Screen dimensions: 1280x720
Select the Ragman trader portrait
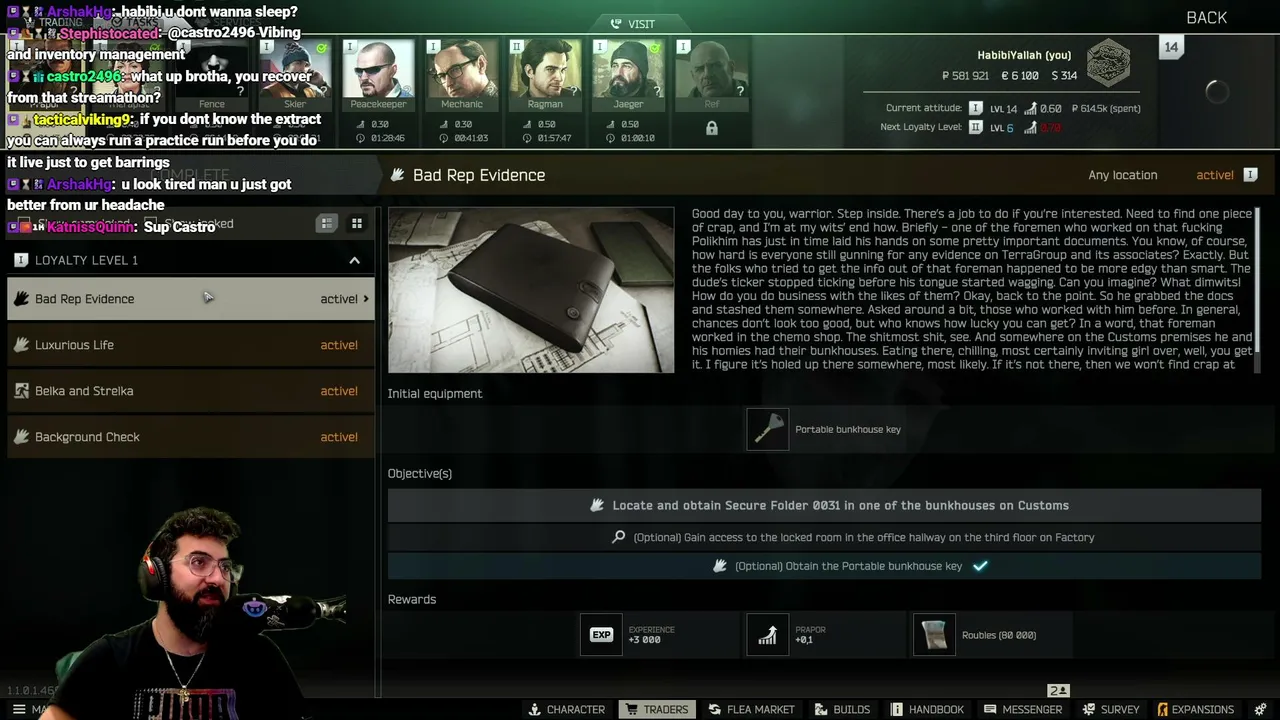[x=545, y=69]
